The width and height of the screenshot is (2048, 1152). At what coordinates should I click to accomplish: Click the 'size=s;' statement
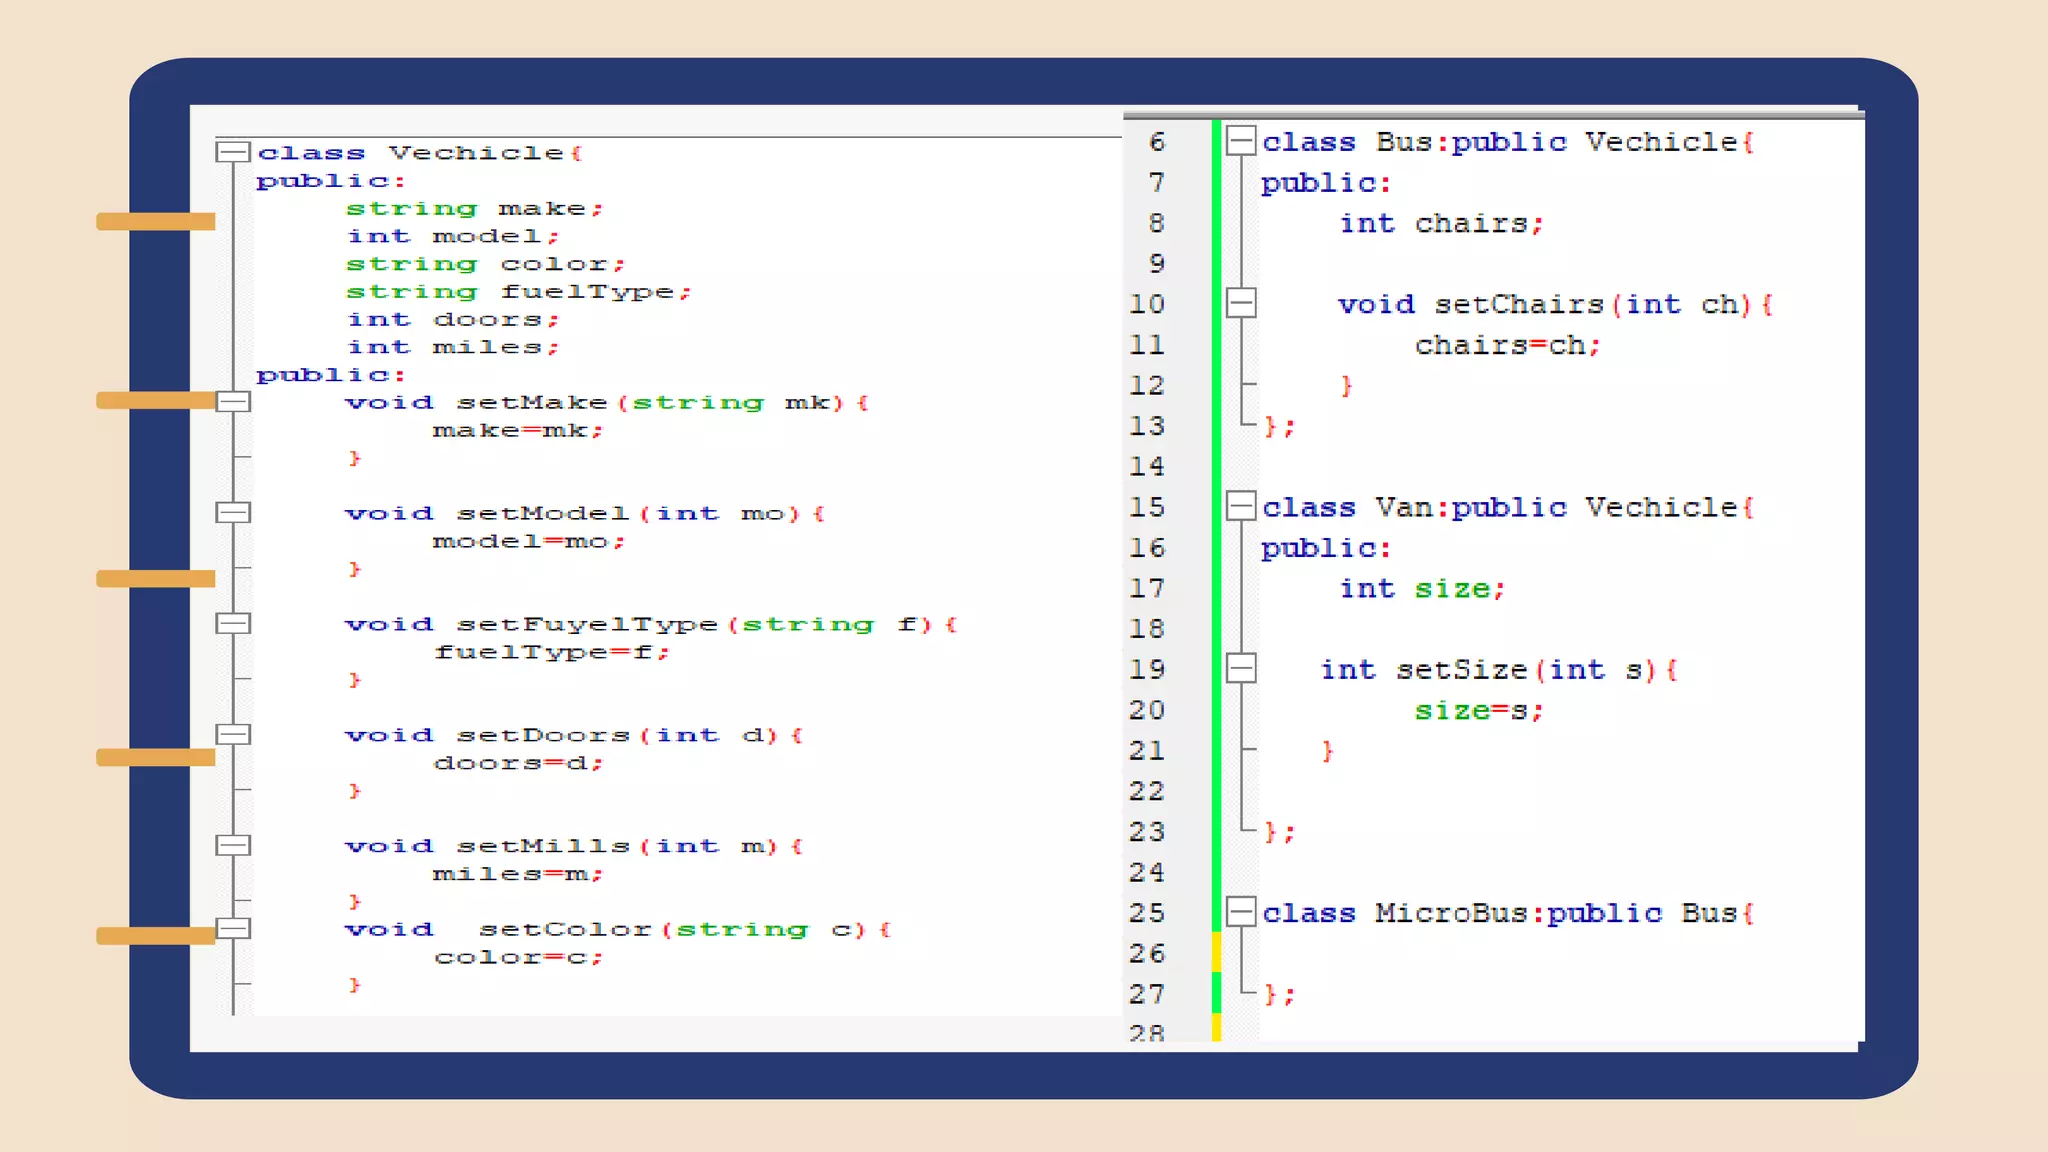tap(1478, 711)
